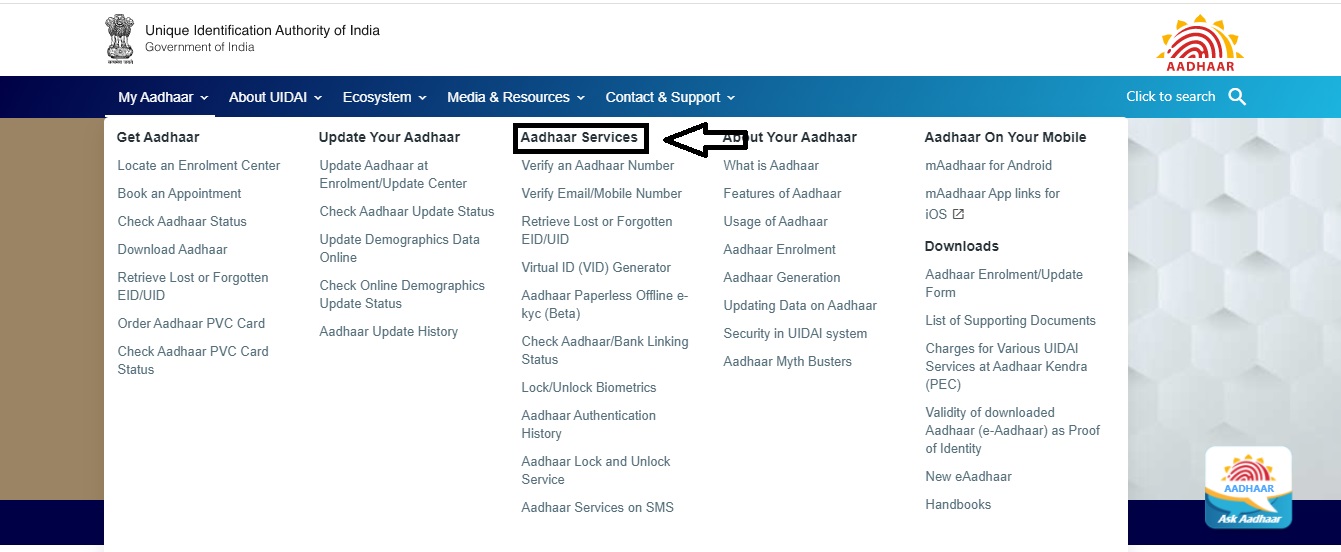Select Book an Appointment

pyautogui.click(x=180, y=193)
